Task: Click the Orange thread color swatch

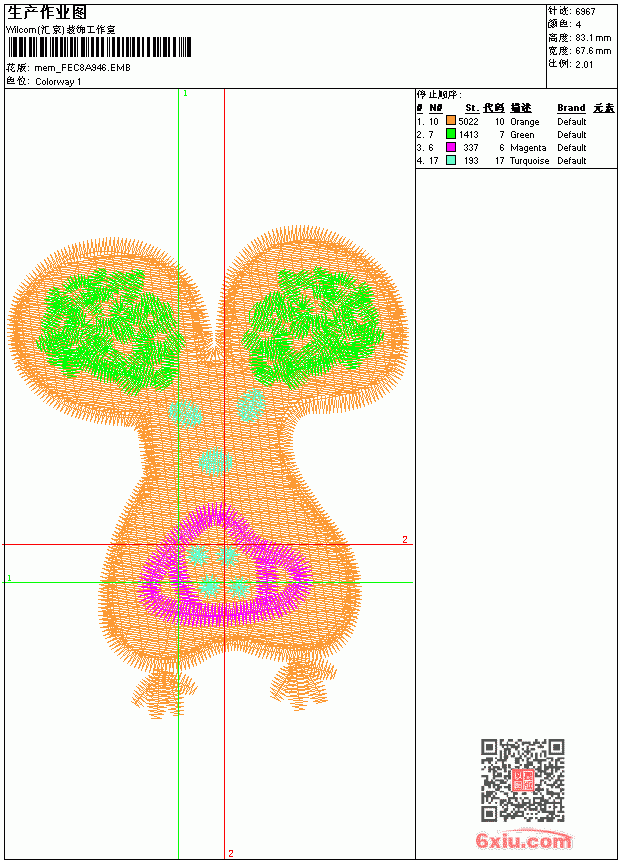Action: (x=451, y=121)
